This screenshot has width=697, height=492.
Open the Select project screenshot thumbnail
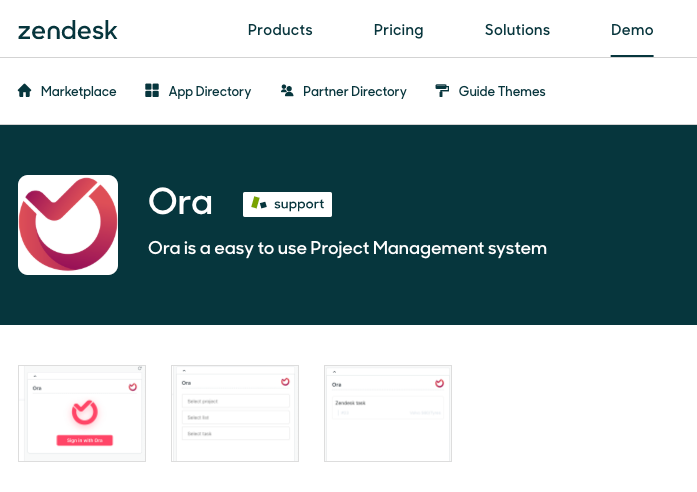coord(235,413)
